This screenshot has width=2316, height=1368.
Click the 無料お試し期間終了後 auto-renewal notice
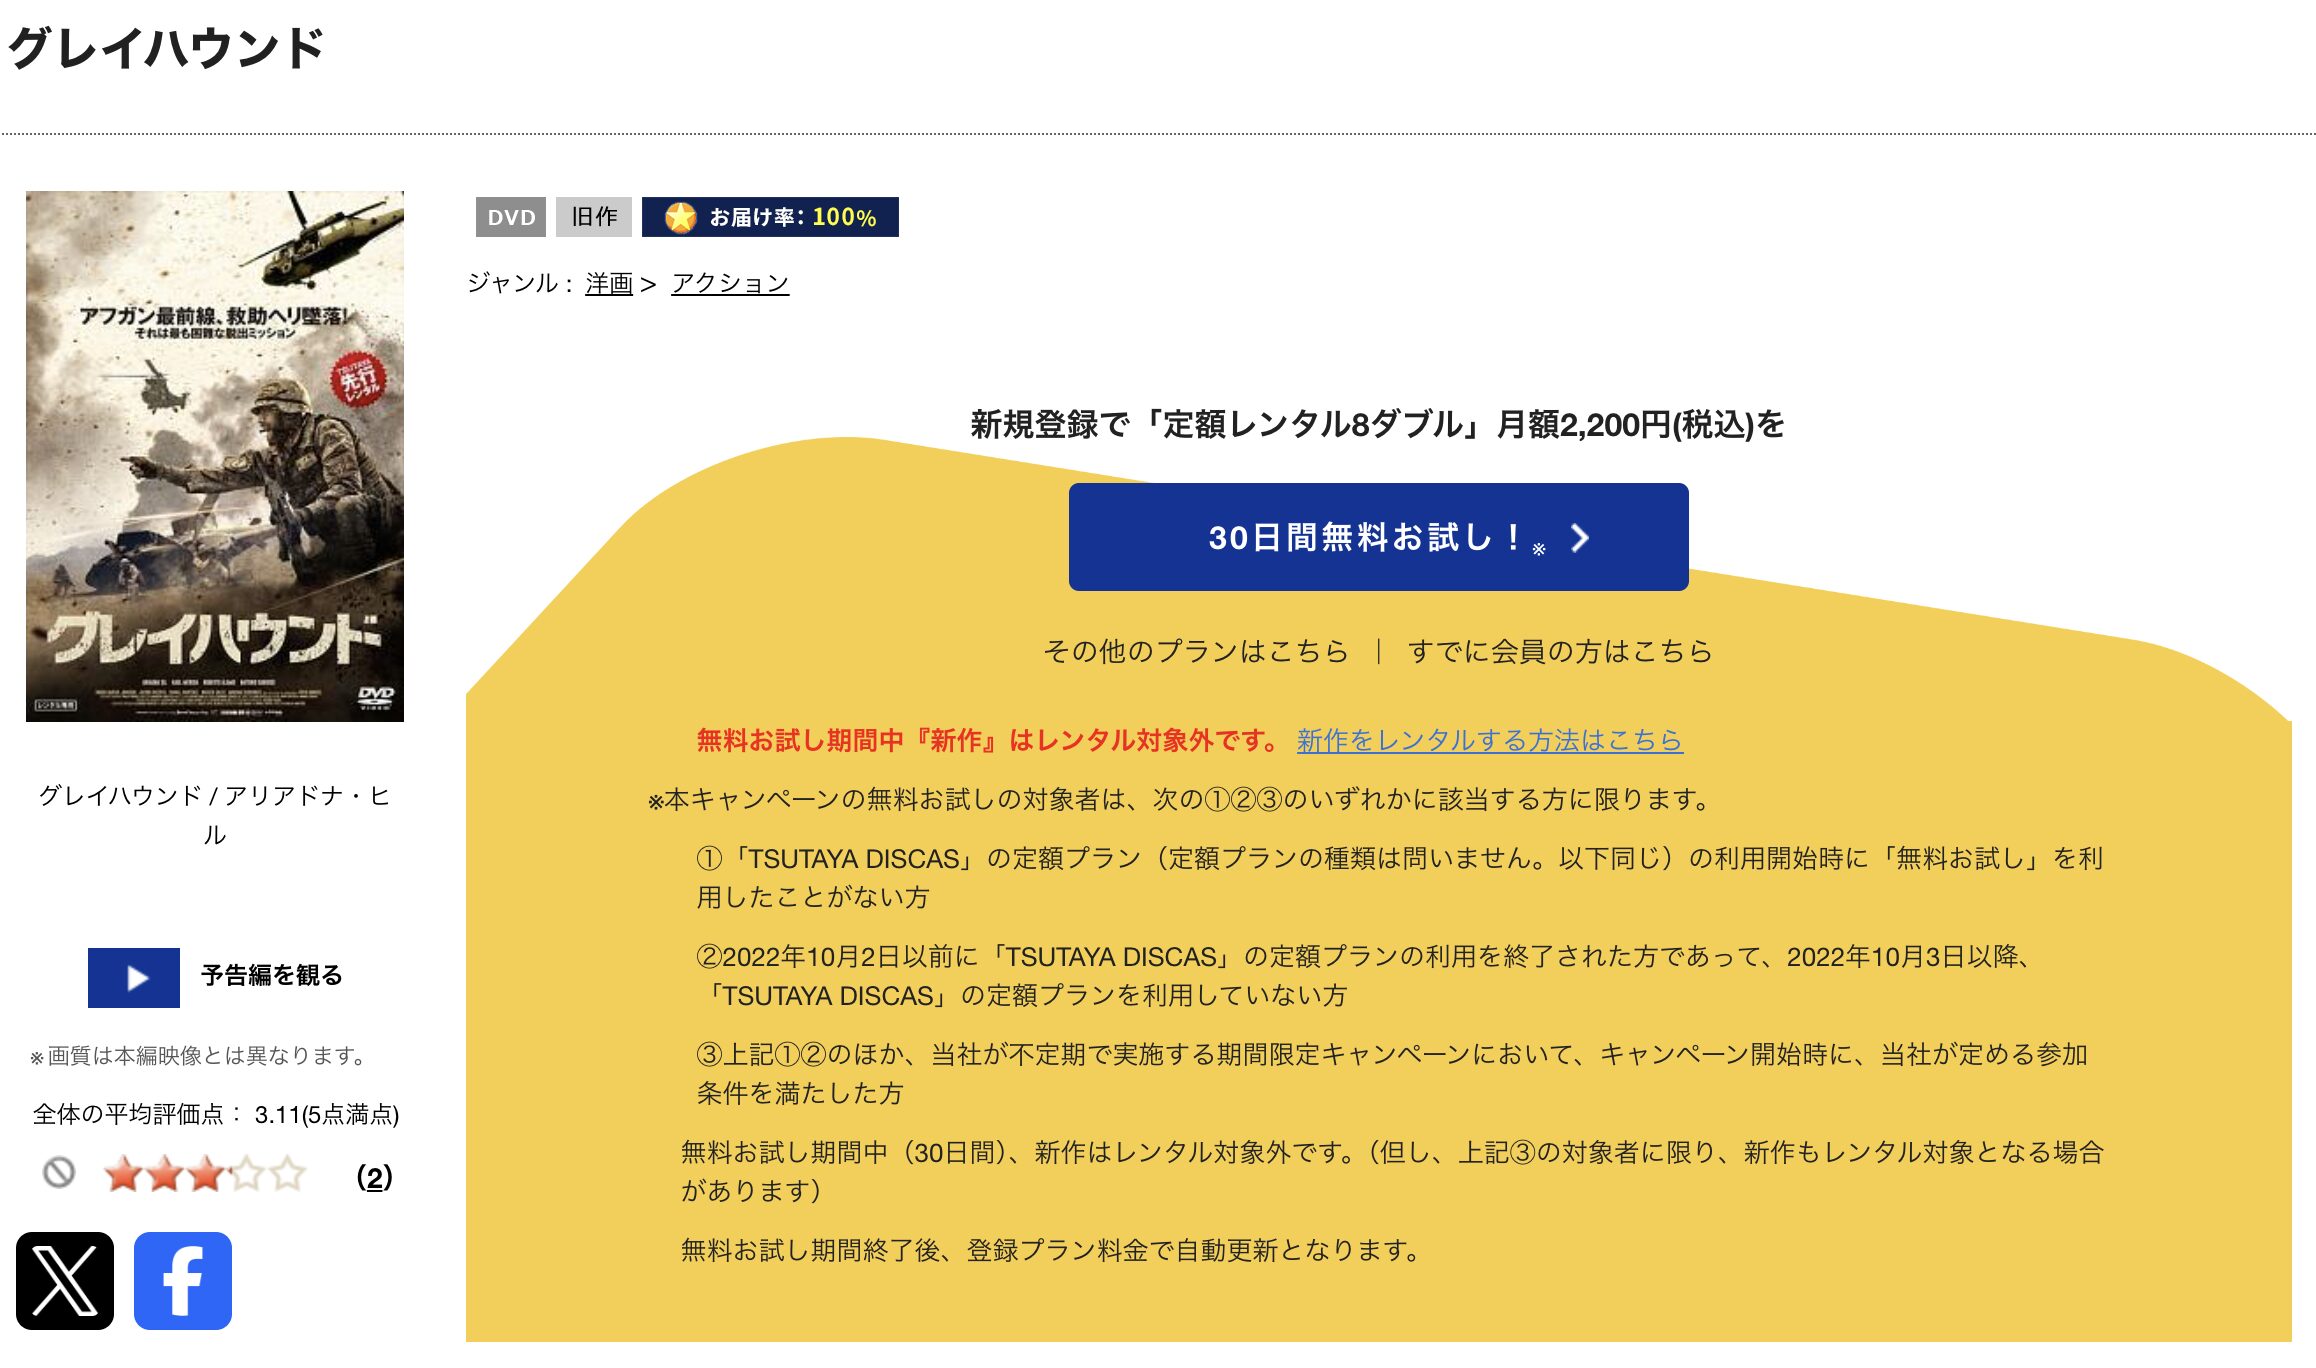[1051, 1250]
